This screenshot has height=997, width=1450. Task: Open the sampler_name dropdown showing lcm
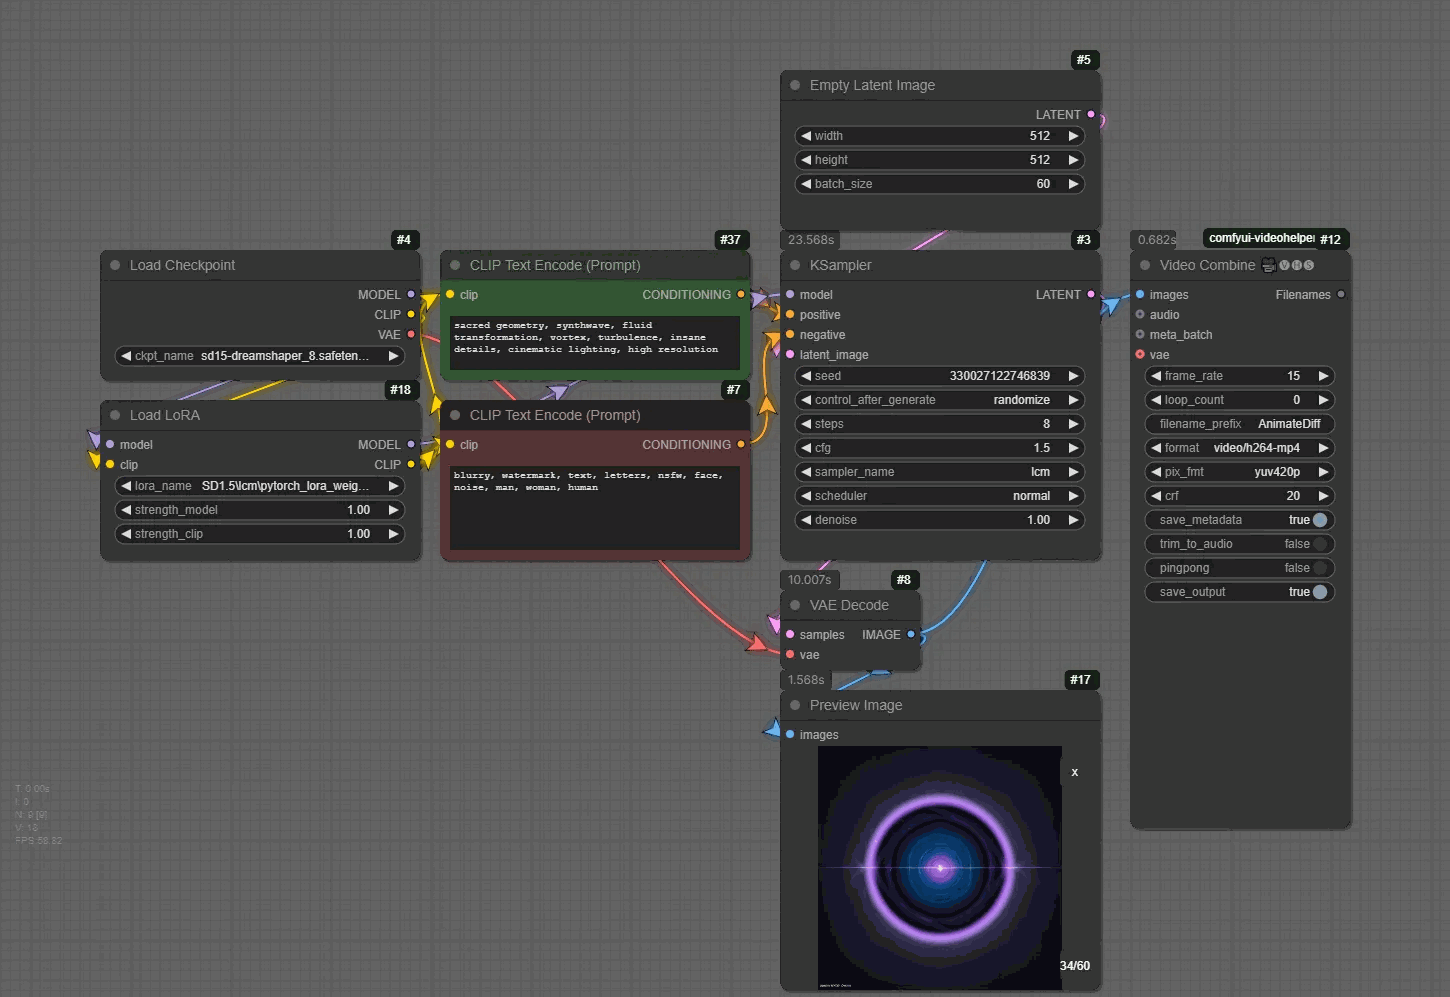click(940, 472)
